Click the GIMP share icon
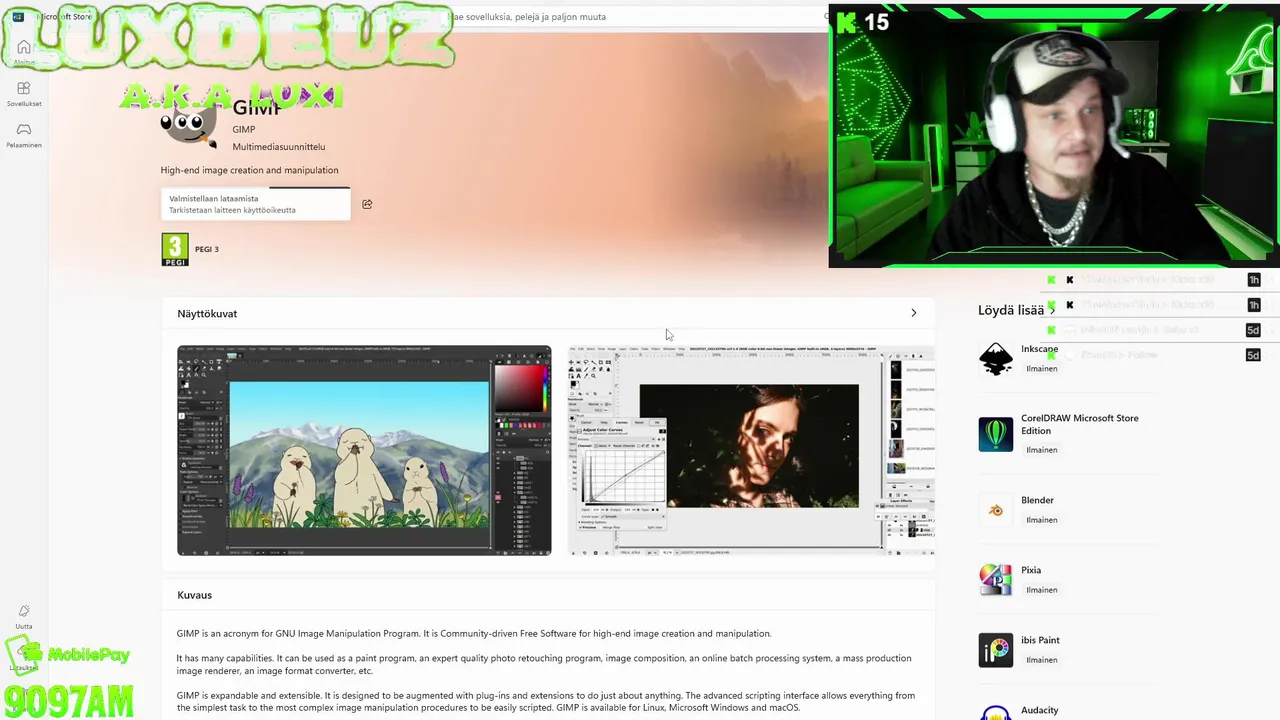Image resolution: width=1280 pixels, height=720 pixels. pyautogui.click(x=367, y=204)
